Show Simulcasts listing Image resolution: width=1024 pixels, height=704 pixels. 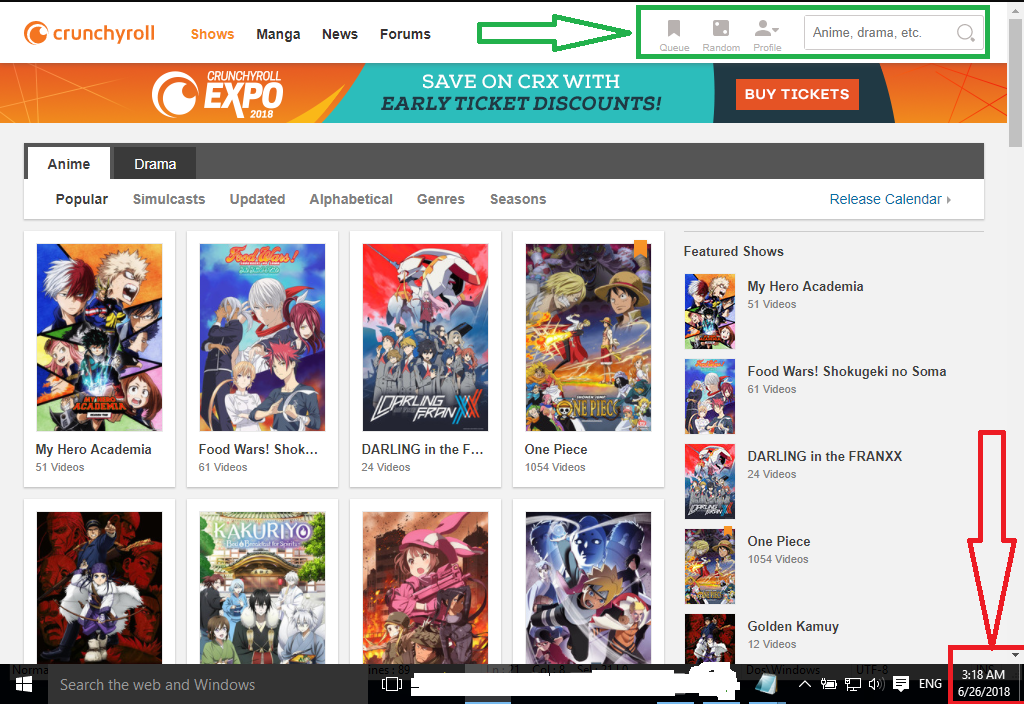pyautogui.click(x=169, y=199)
